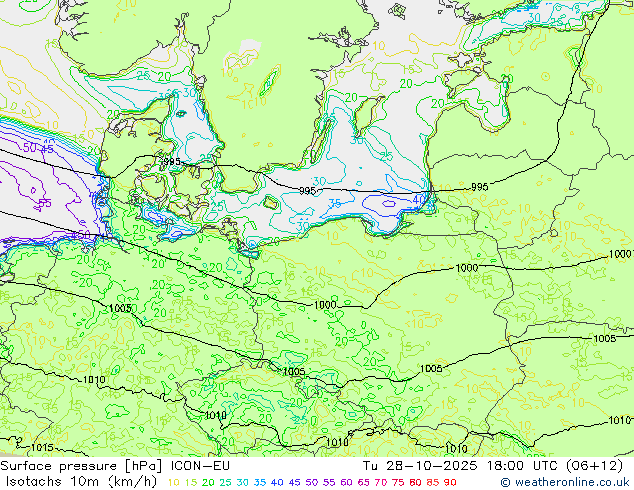Click the "Isotachs 10m (km/h)" legend caption

81,482
